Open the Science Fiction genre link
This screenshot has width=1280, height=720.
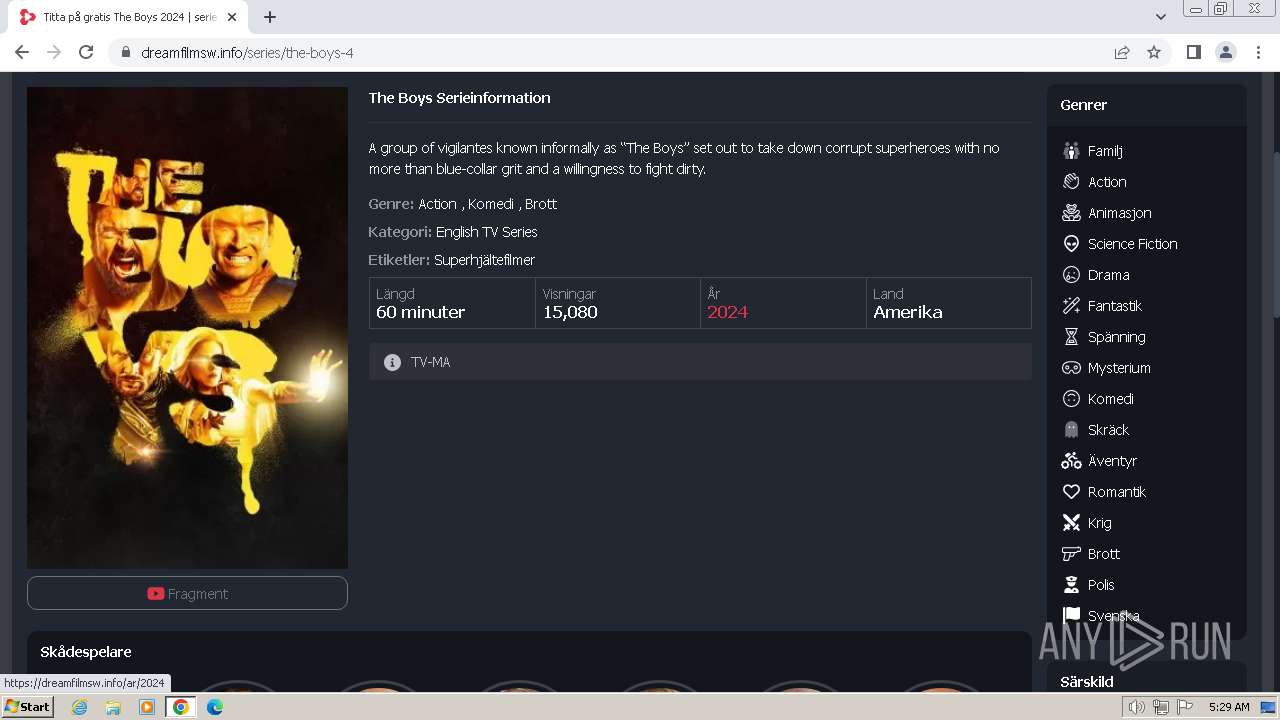tap(1133, 244)
